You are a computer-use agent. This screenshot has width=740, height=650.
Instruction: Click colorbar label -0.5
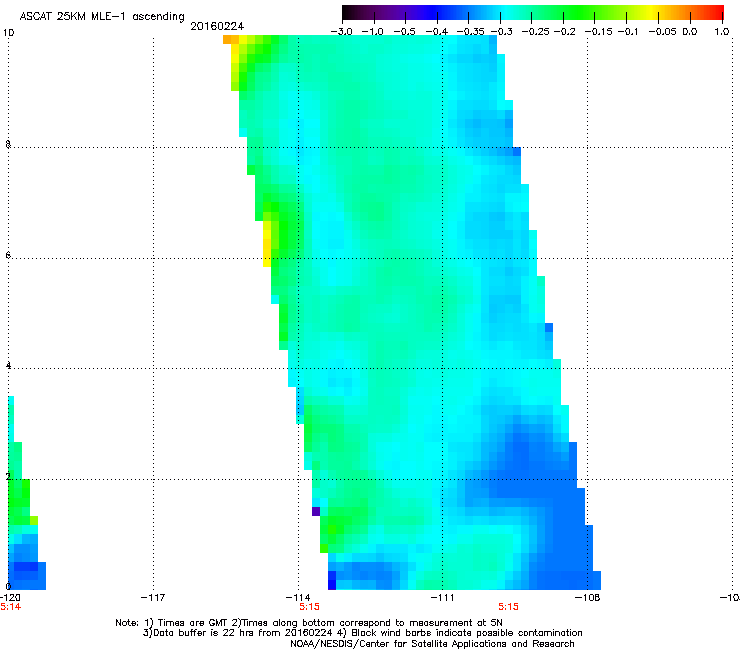coord(405,32)
